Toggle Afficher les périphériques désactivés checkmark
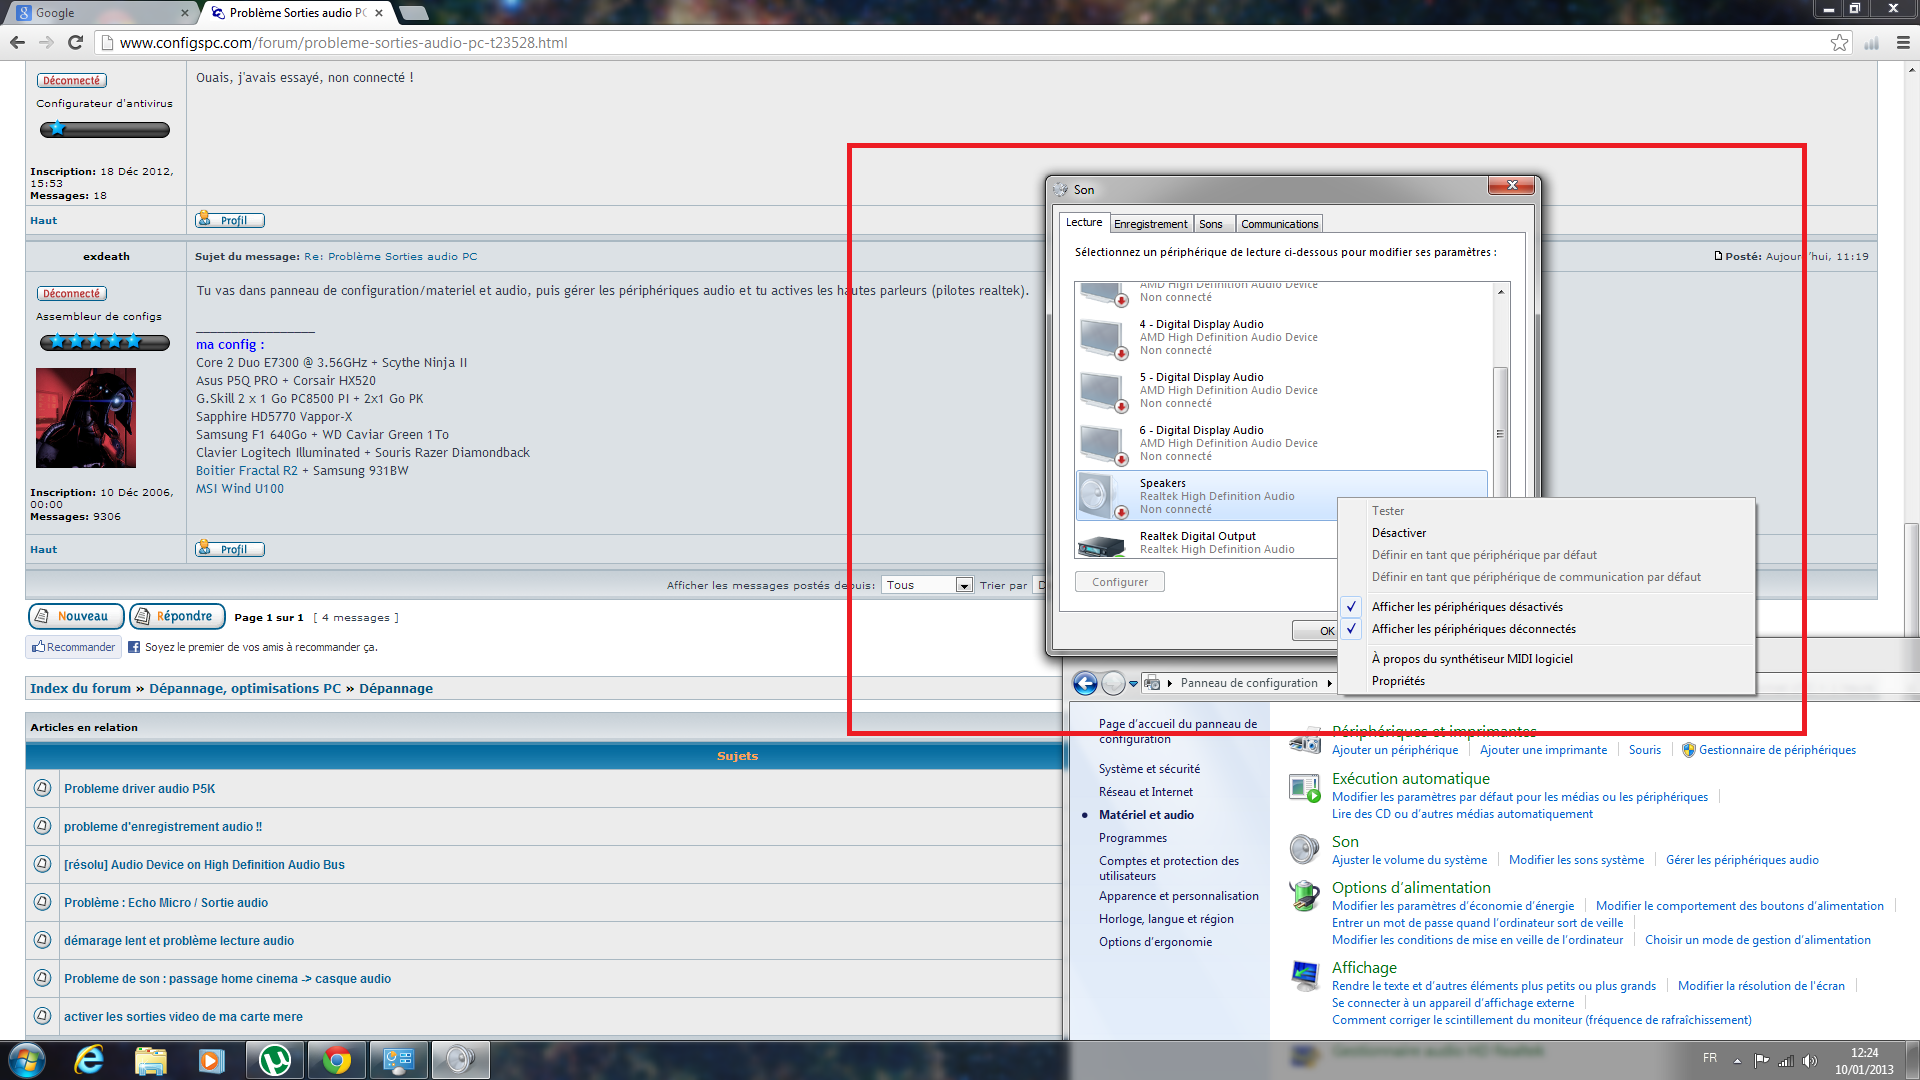This screenshot has width=1920, height=1080. (x=1466, y=607)
